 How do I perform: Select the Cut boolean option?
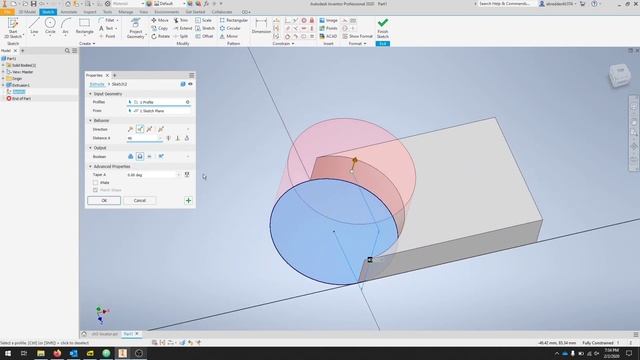[x=140, y=156]
